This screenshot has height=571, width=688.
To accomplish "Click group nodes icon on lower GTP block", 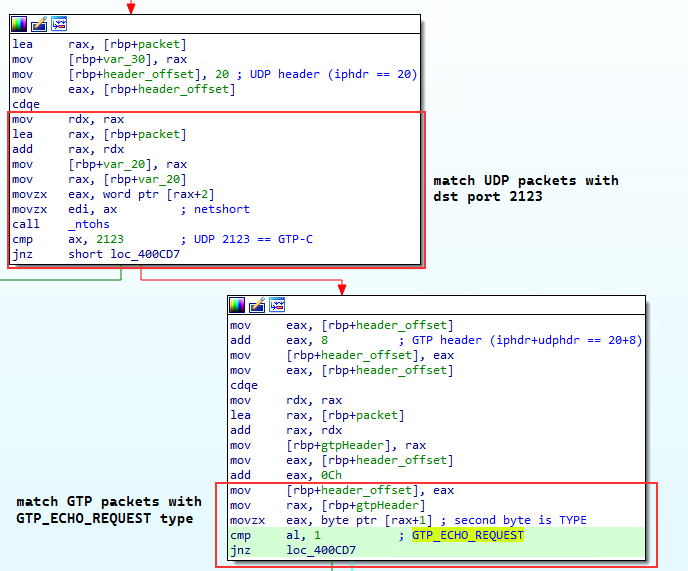I will coord(277,305).
